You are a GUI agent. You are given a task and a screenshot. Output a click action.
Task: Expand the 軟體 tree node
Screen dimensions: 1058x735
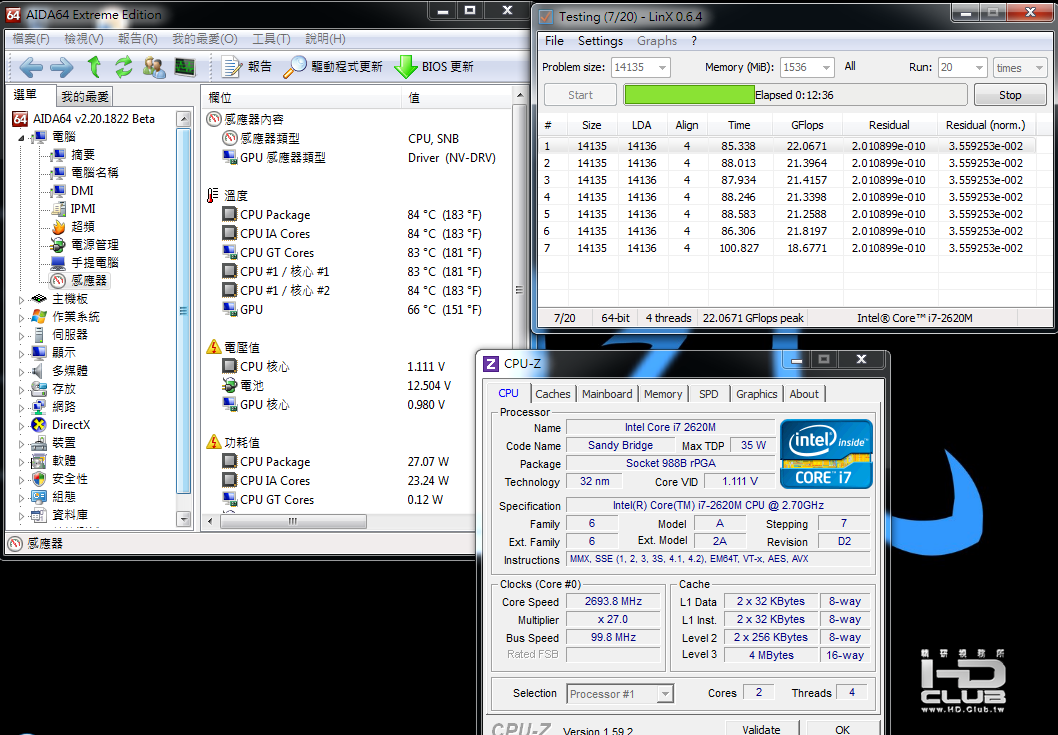(x=22, y=462)
